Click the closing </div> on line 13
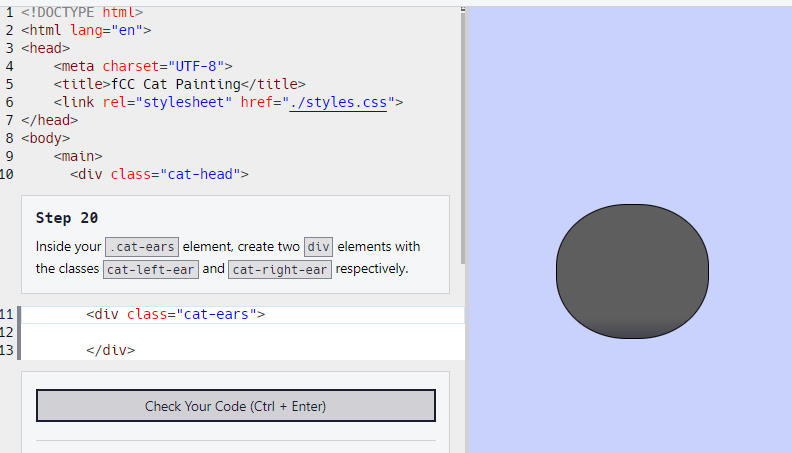The width and height of the screenshot is (792, 453). [111, 350]
